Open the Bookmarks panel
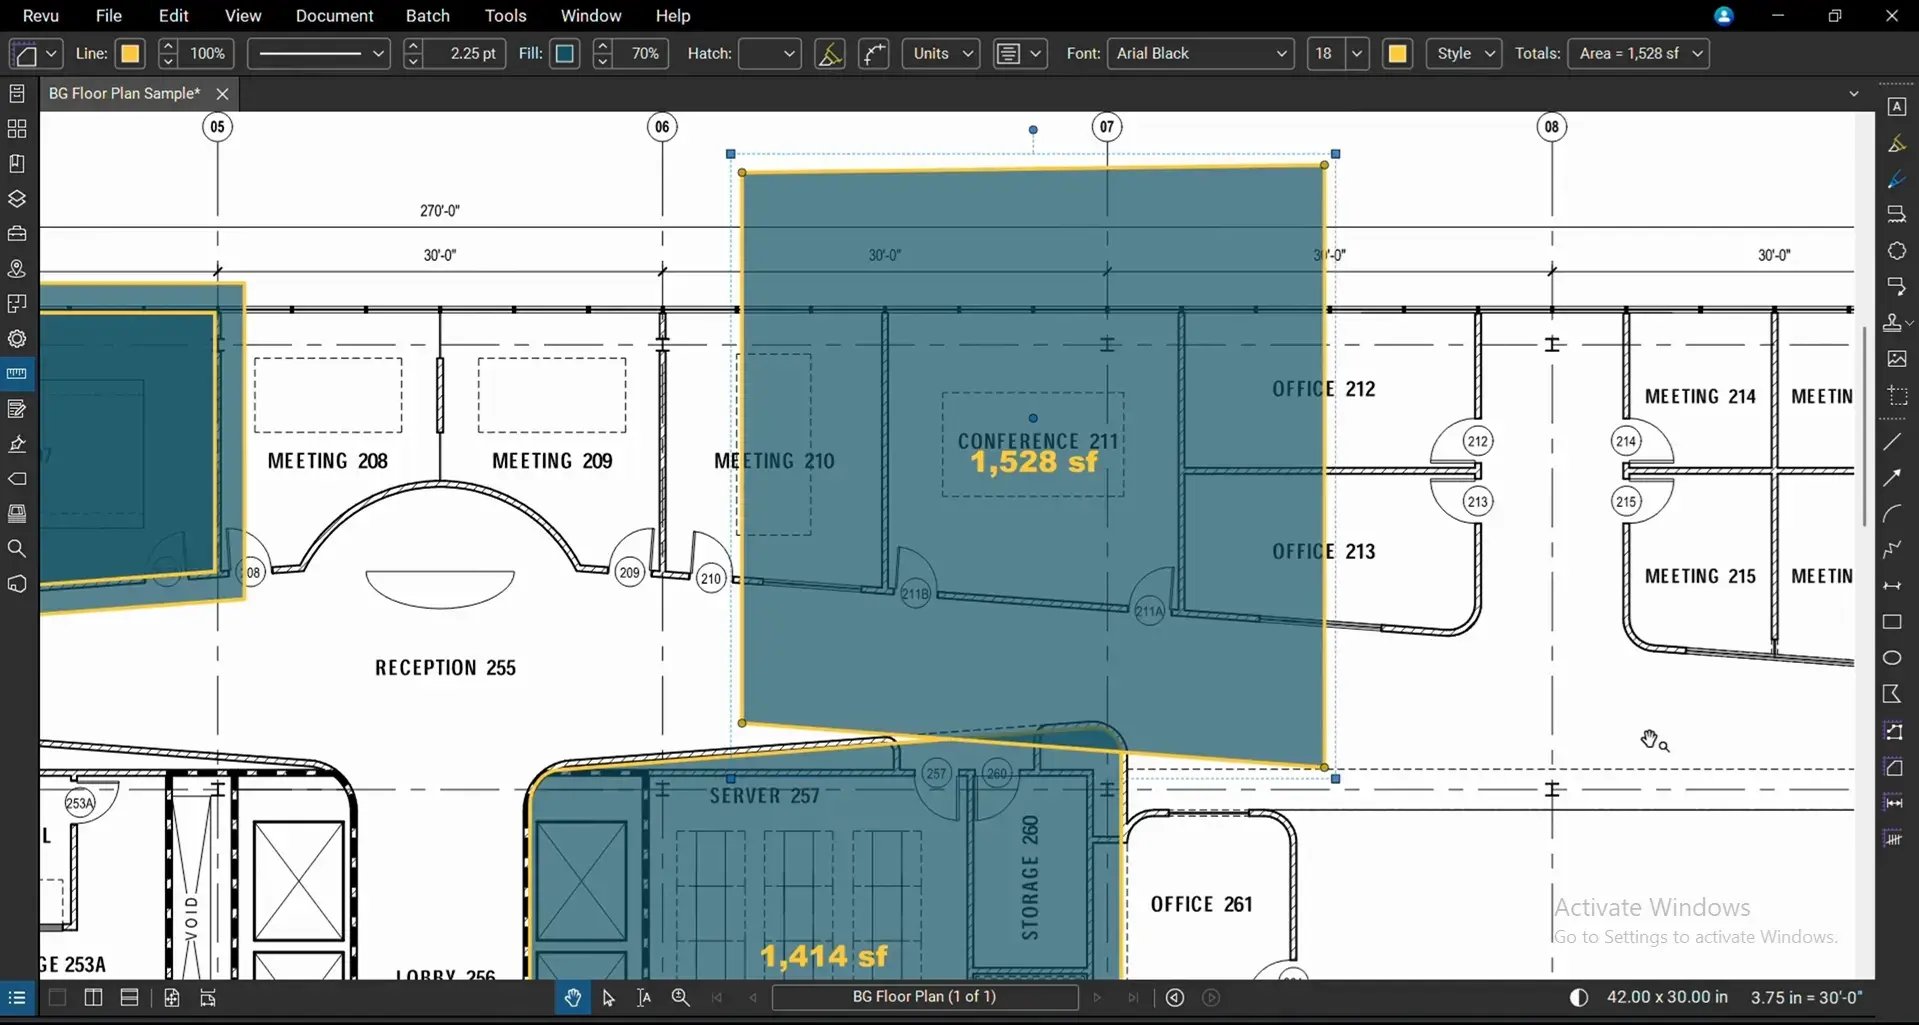Screen dimensions: 1919x1025 [x=17, y=164]
